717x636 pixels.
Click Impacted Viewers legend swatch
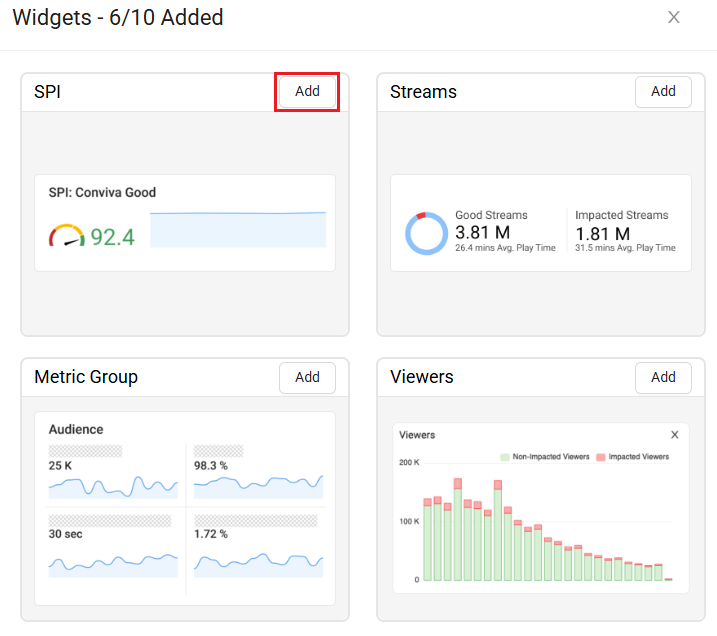click(x=601, y=457)
